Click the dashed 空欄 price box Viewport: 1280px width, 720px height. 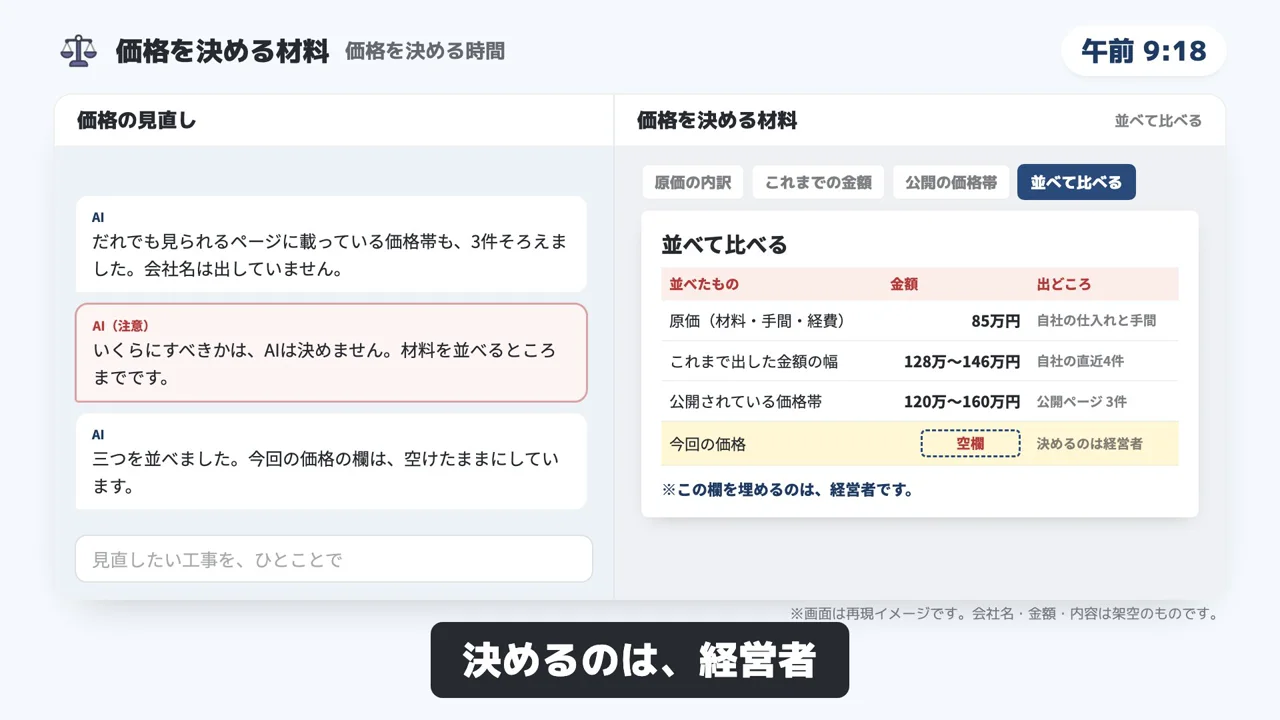pos(970,443)
